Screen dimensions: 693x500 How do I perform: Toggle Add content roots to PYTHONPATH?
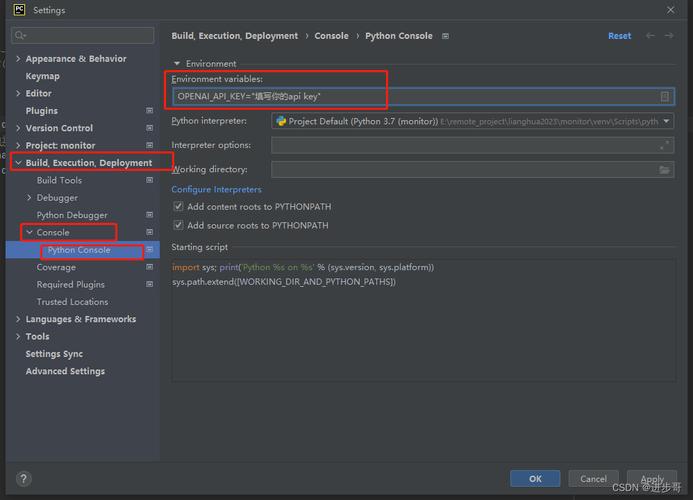coord(178,207)
